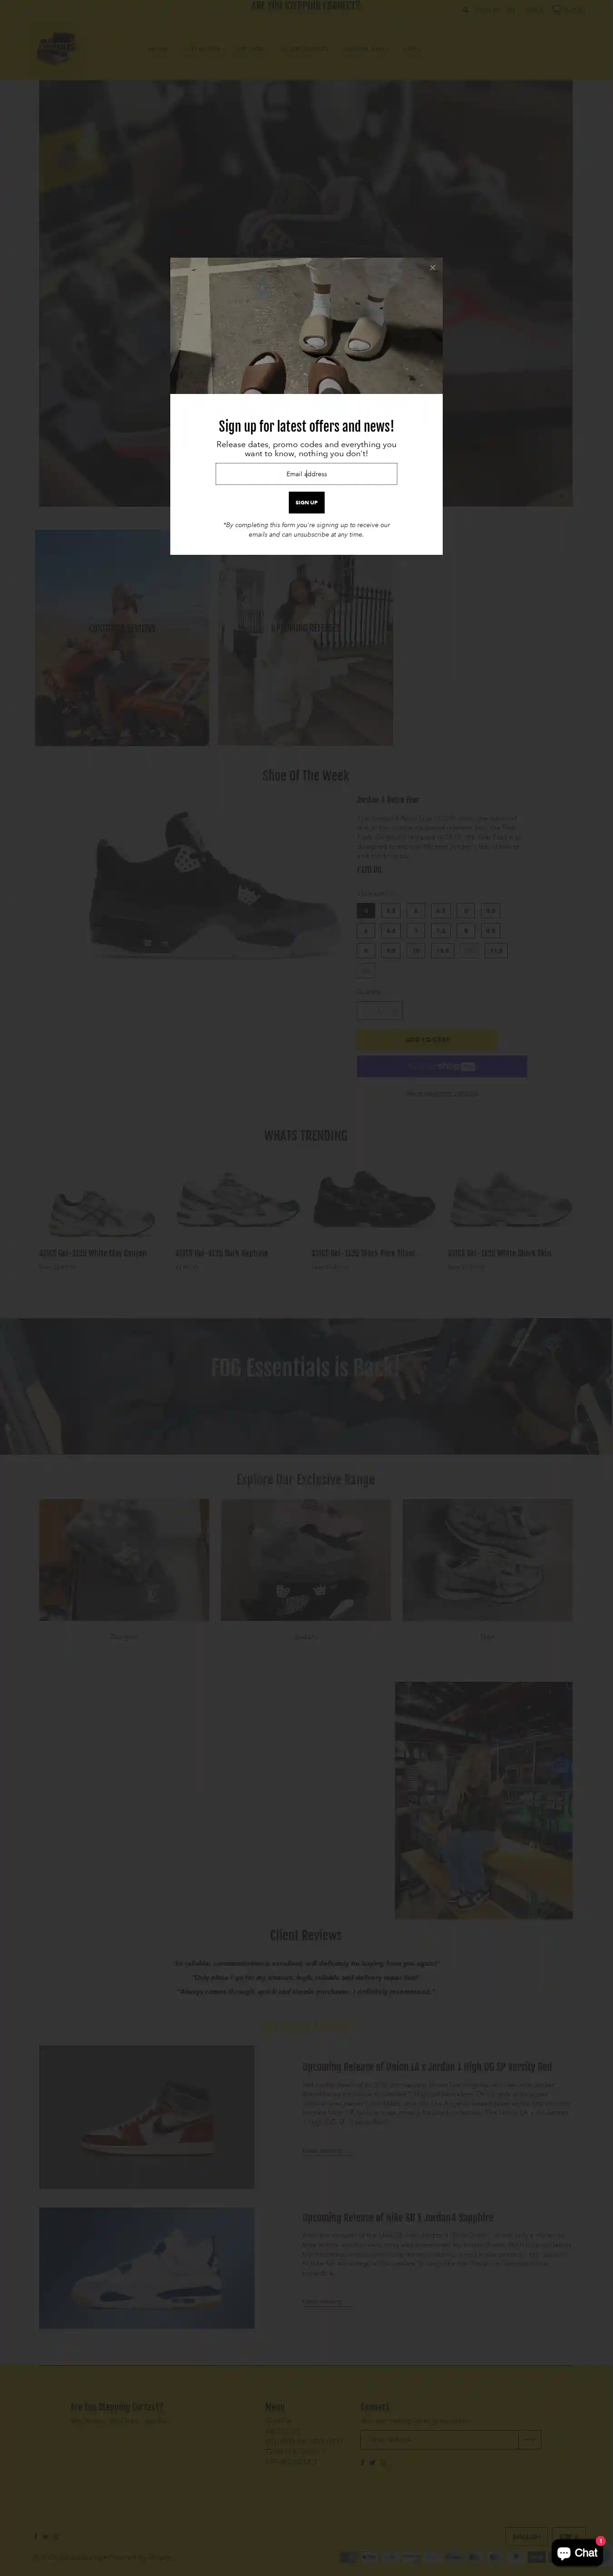This screenshot has width=613, height=2576.
Task: Click the yellow ADD TO CART button
Action: coord(427,1040)
